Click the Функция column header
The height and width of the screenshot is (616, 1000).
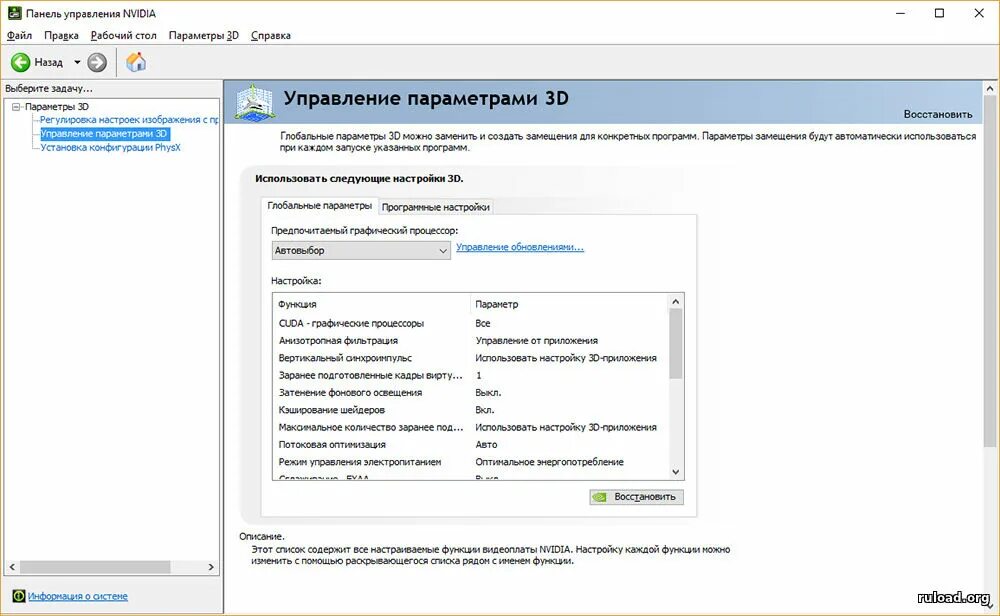tap(372, 304)
